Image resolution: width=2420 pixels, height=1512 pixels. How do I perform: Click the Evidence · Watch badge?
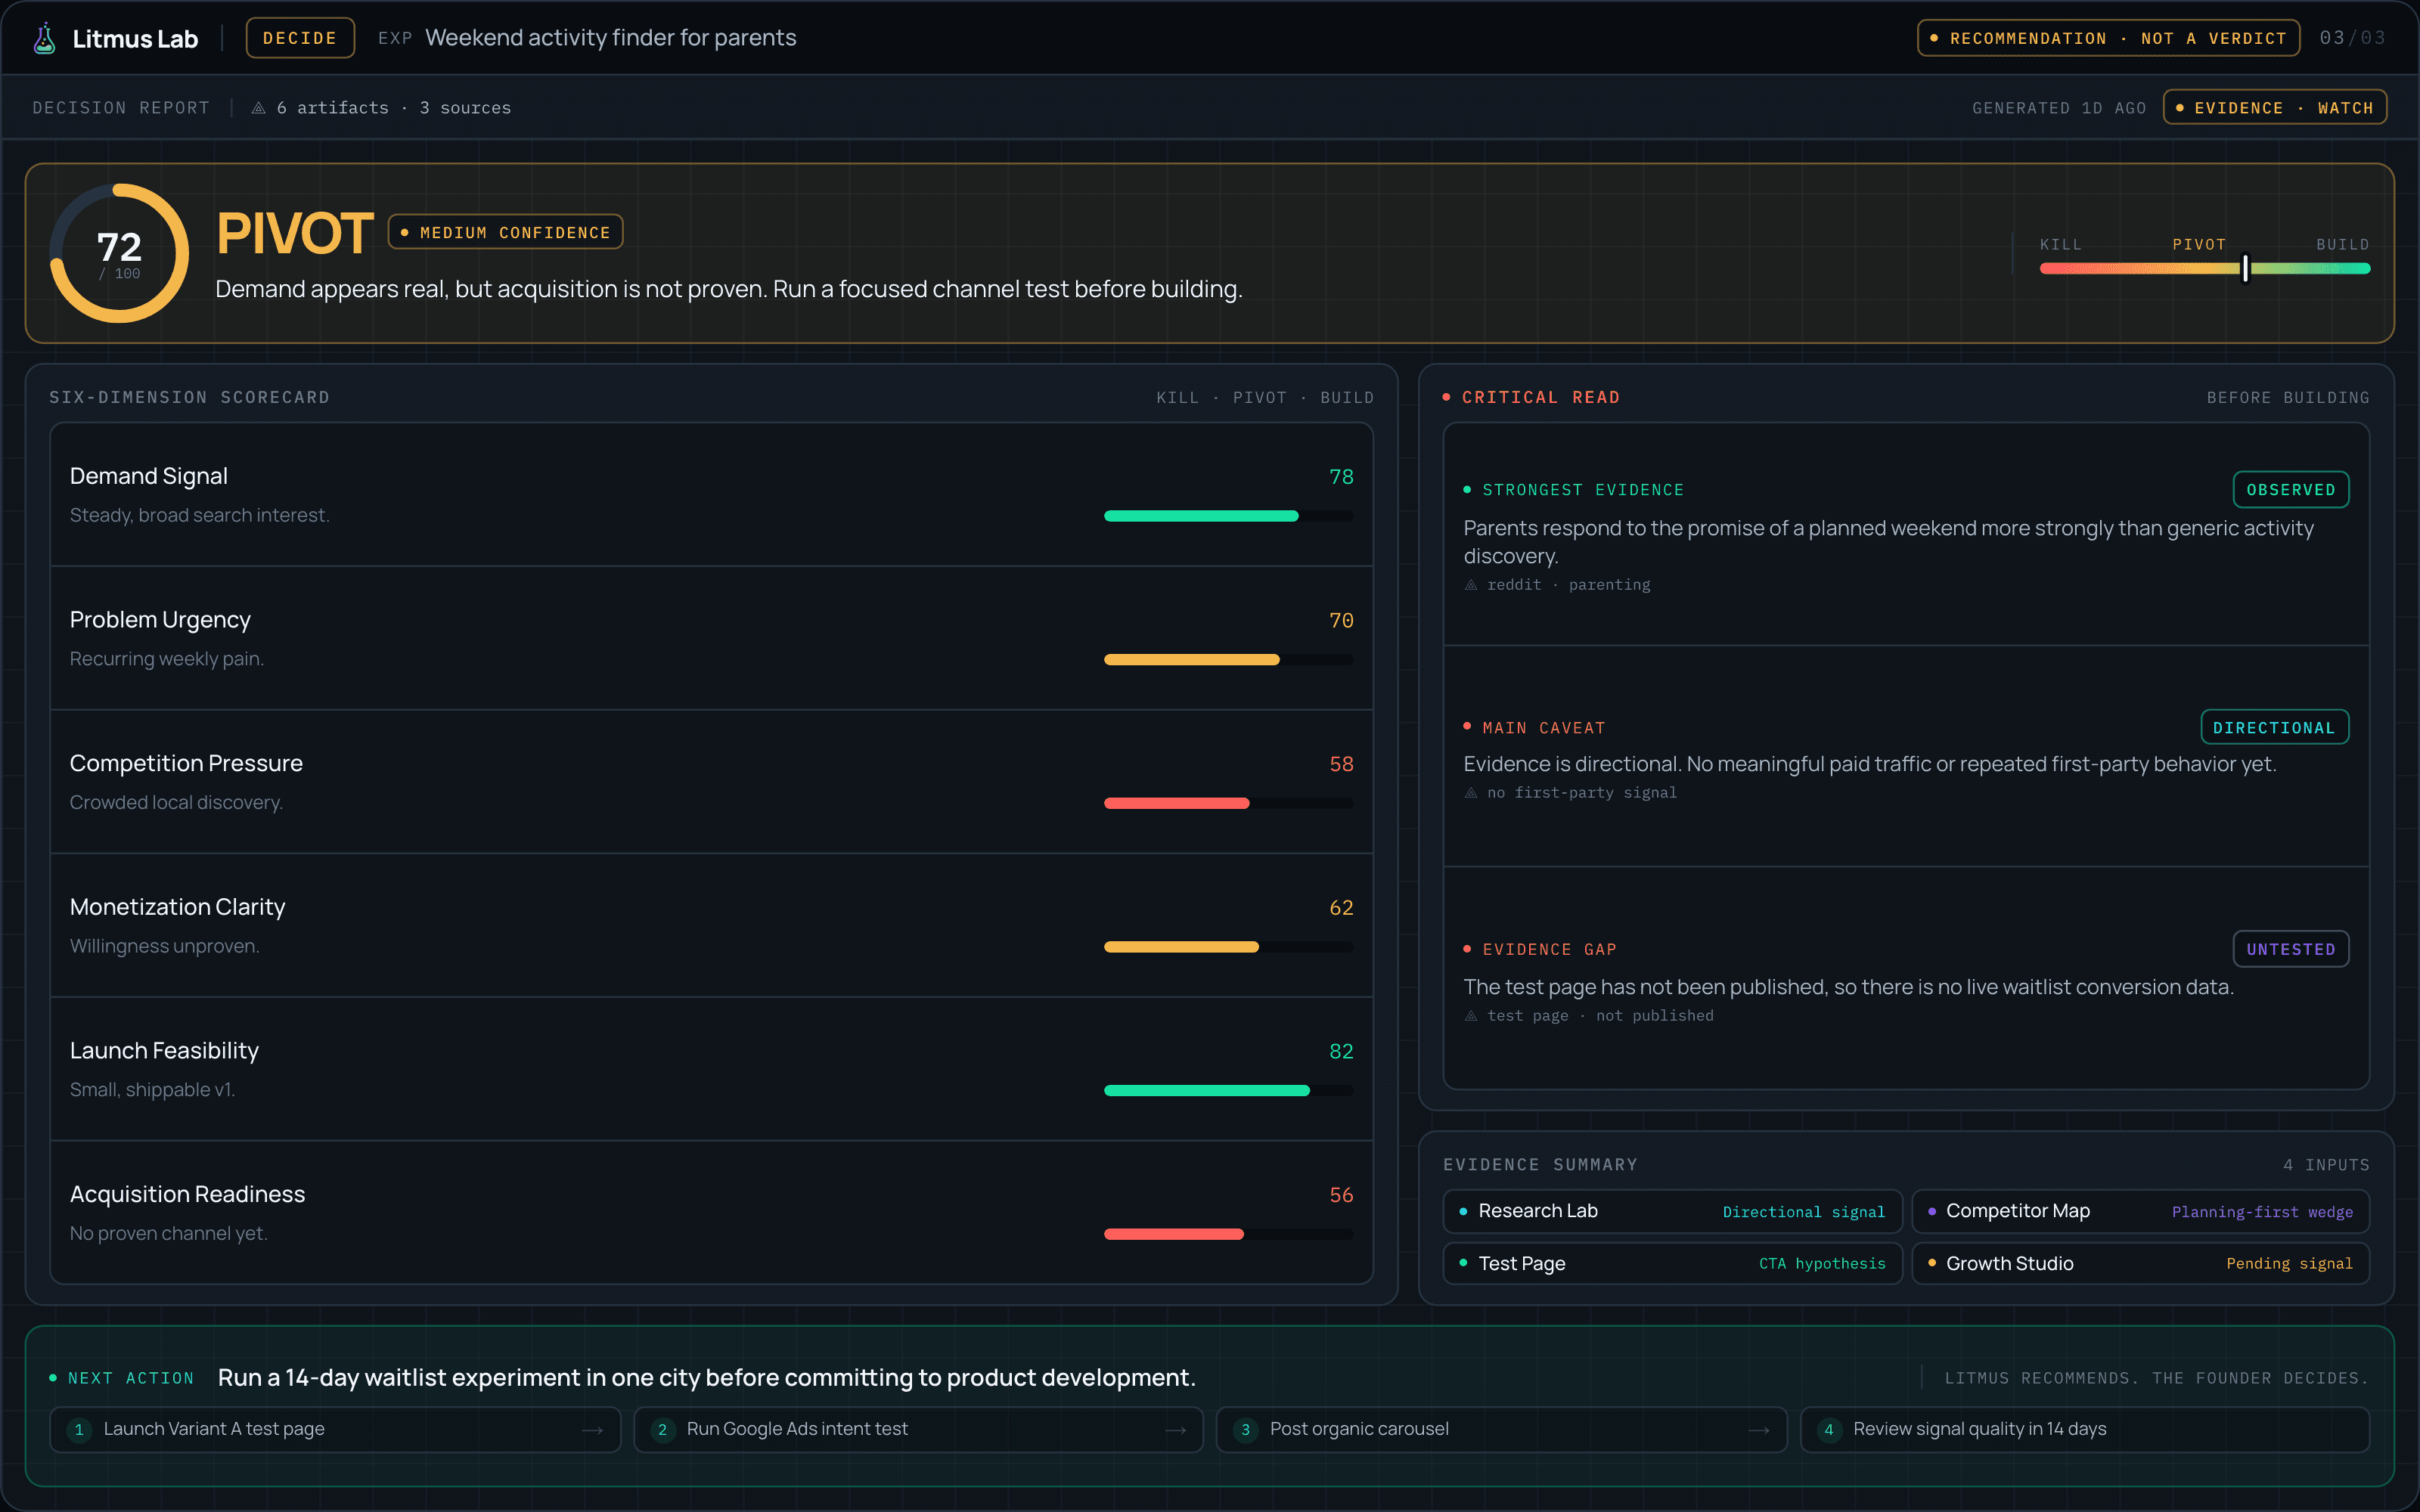coord(2274,108)
